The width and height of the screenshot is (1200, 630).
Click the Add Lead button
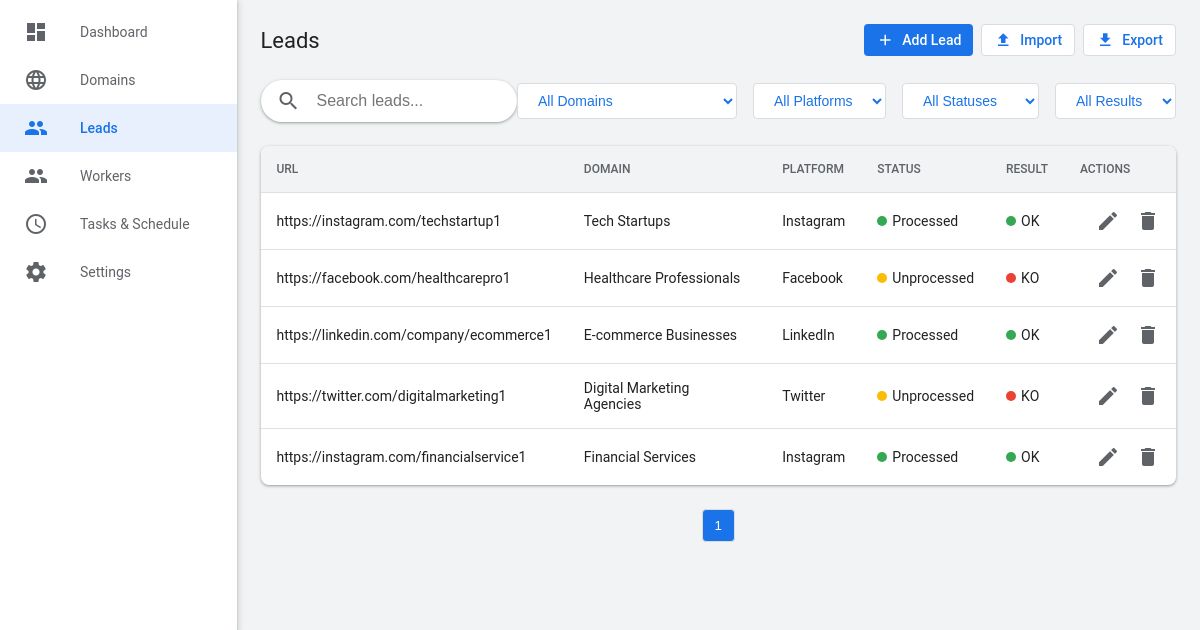pos(918,40)
